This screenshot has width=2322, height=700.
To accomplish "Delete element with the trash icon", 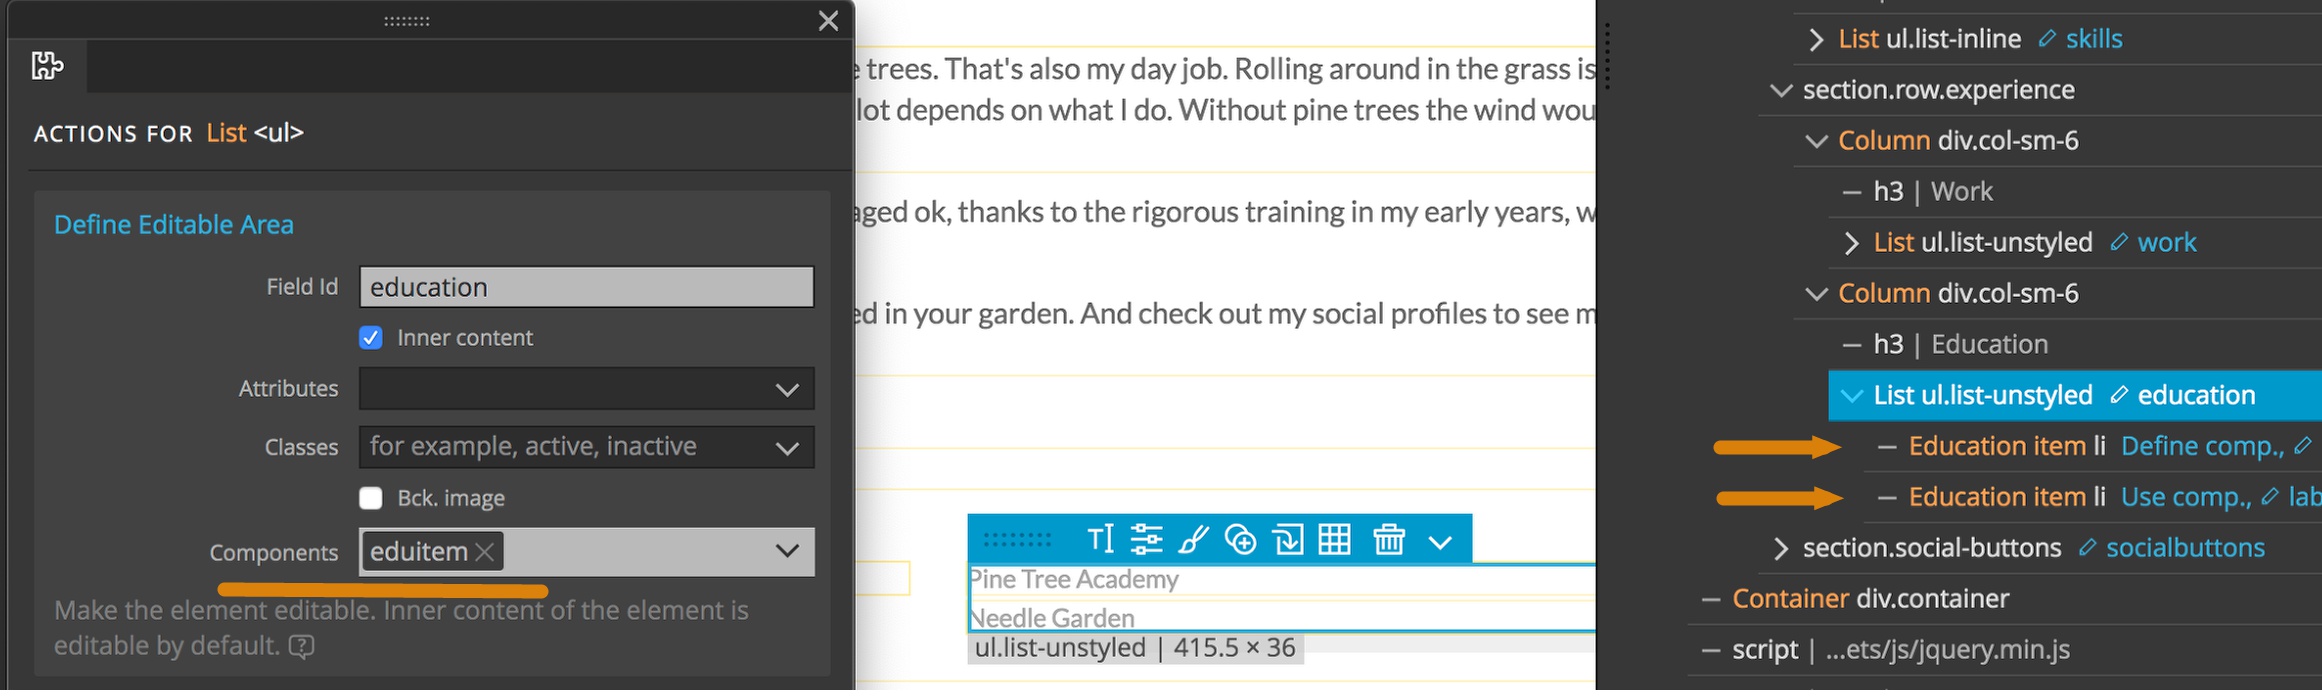I will [x=1389, y=540].
